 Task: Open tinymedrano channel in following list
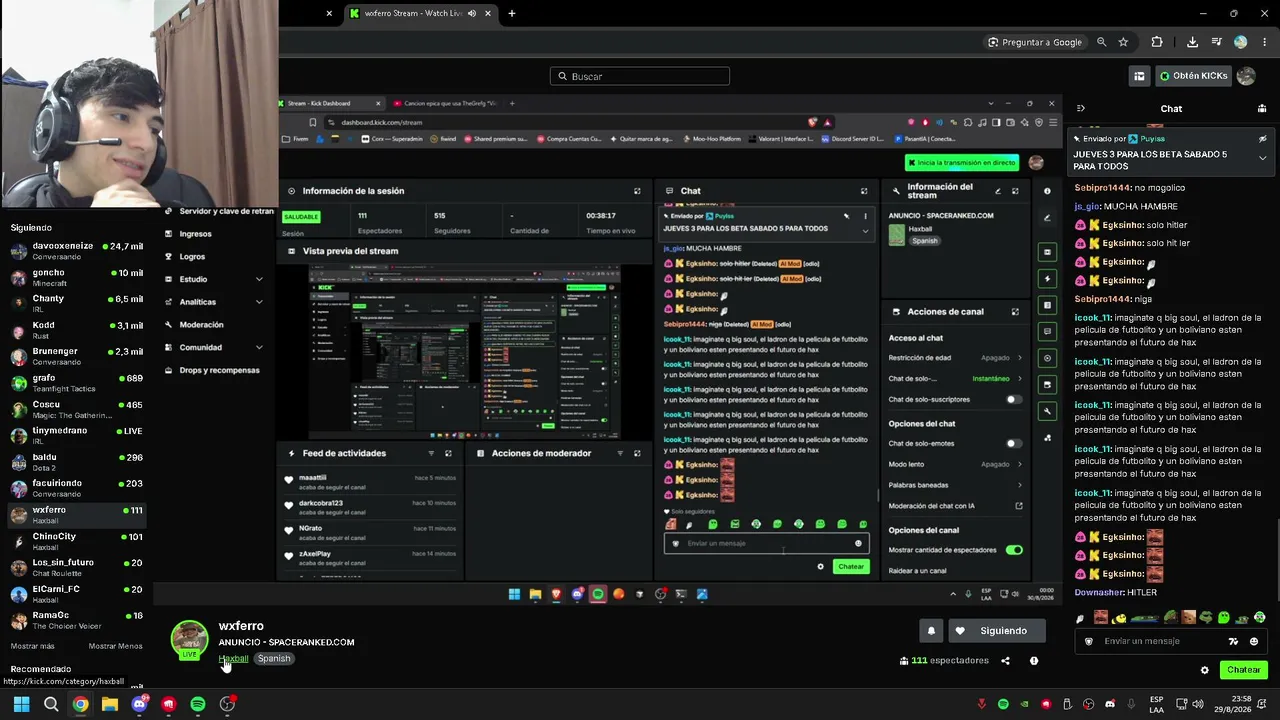click(x=77, y=435)
